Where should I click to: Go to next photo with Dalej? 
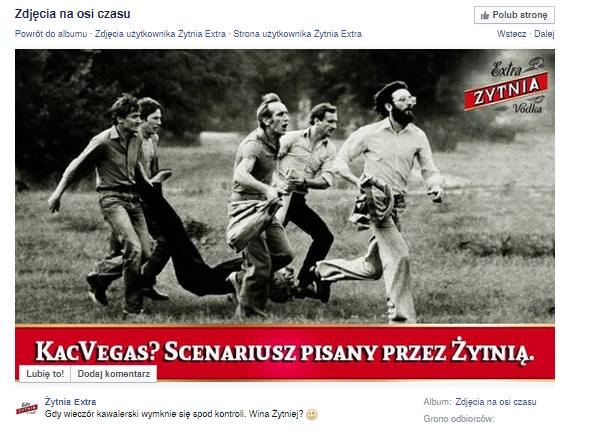544,34
